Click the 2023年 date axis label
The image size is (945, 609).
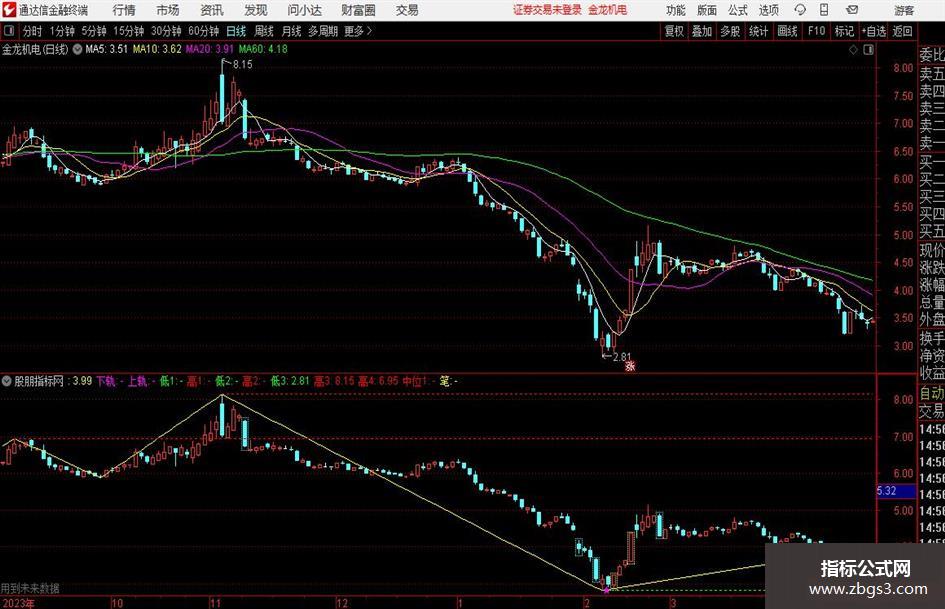(18, 603)
